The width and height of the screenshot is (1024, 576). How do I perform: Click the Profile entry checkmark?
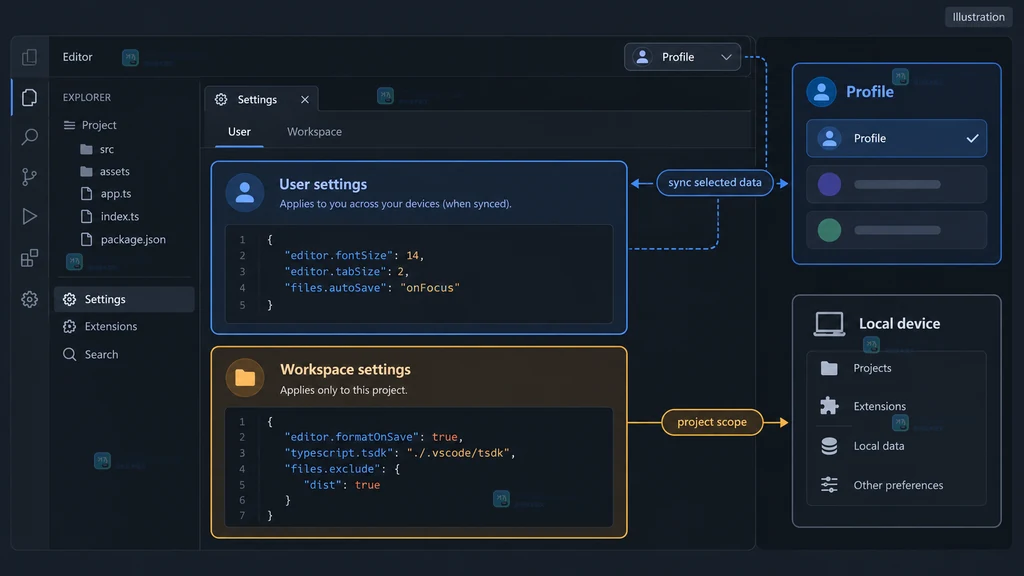click(972, 138)
